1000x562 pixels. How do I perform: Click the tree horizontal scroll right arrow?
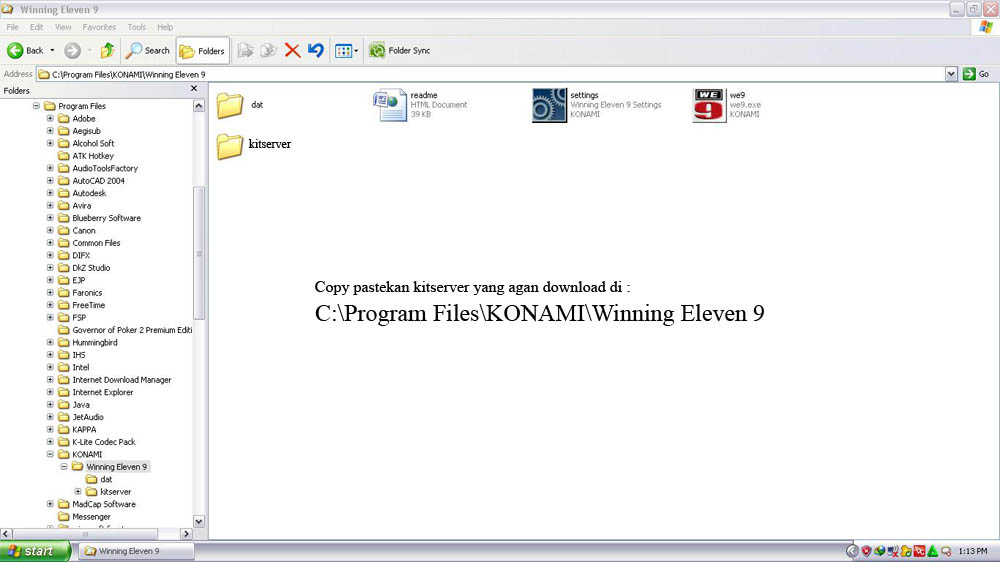pos(186,533)
